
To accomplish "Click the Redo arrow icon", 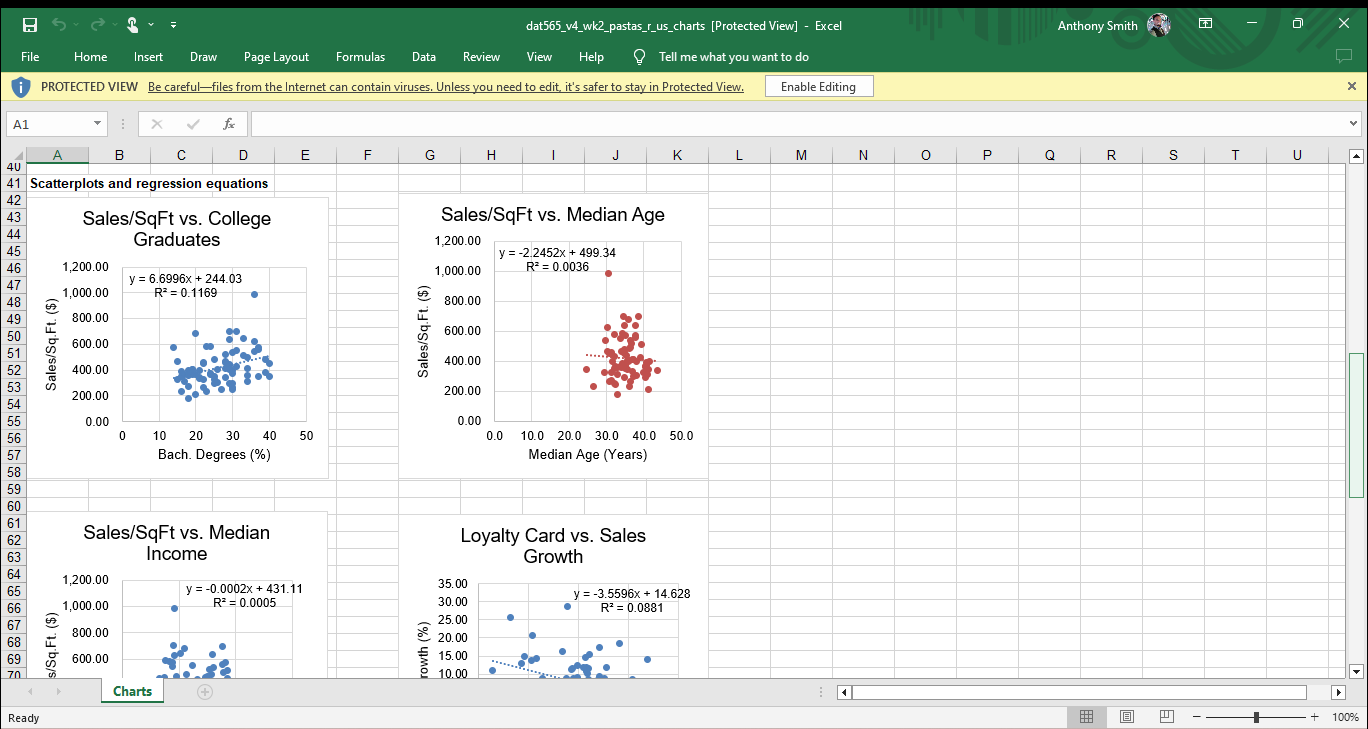I will point(97,25).
